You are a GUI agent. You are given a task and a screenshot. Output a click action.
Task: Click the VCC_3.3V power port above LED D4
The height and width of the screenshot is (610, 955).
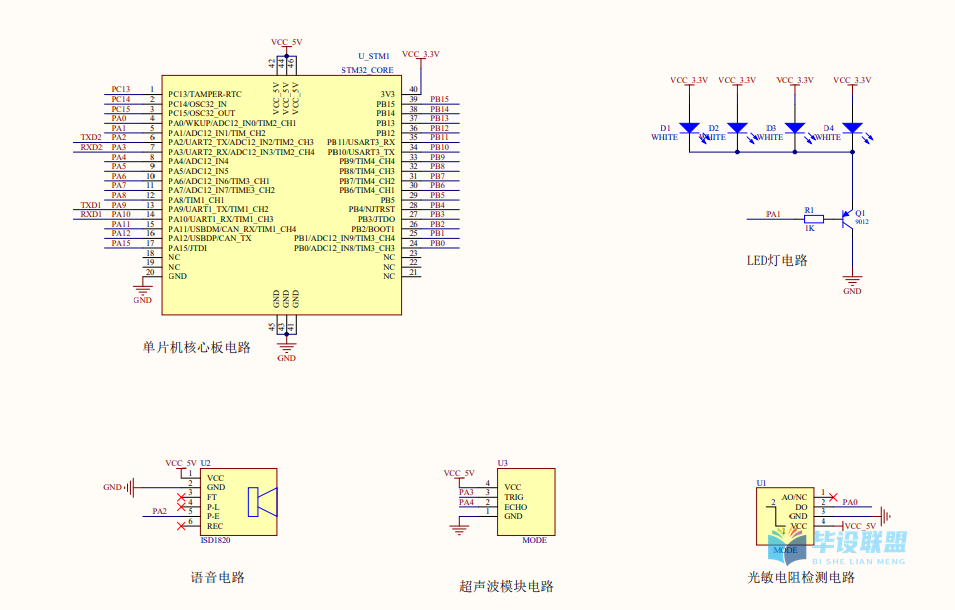pyautogui.click(x=852, y=81)
